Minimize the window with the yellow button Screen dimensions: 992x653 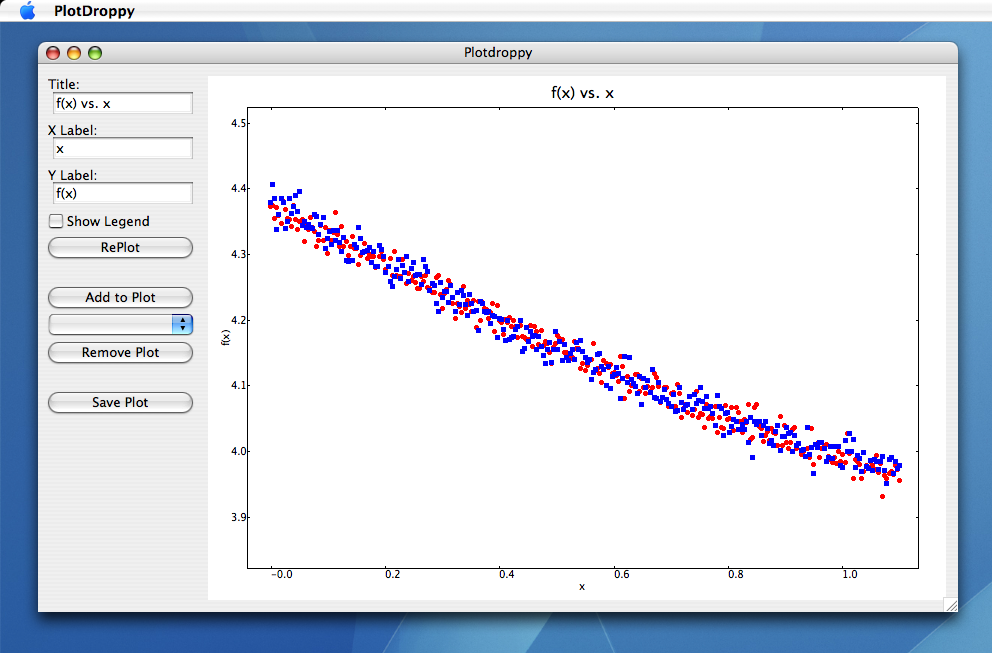click(x=74, y=53)
